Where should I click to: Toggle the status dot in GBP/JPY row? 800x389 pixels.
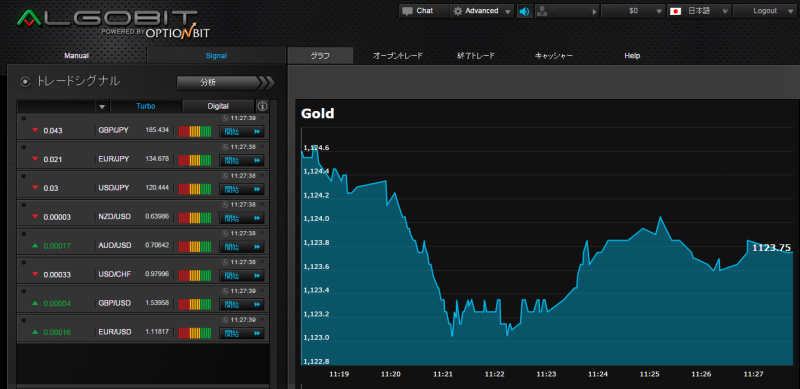tap(23, 118)
